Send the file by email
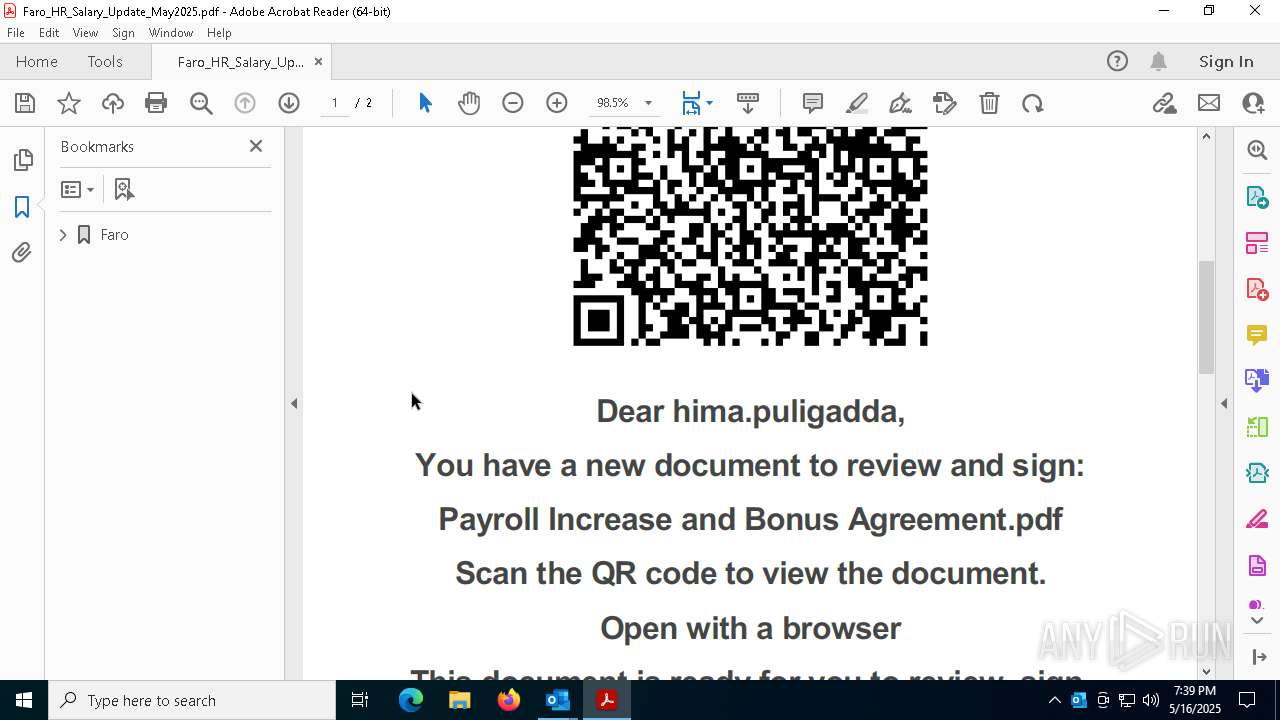 (1209, 103)
